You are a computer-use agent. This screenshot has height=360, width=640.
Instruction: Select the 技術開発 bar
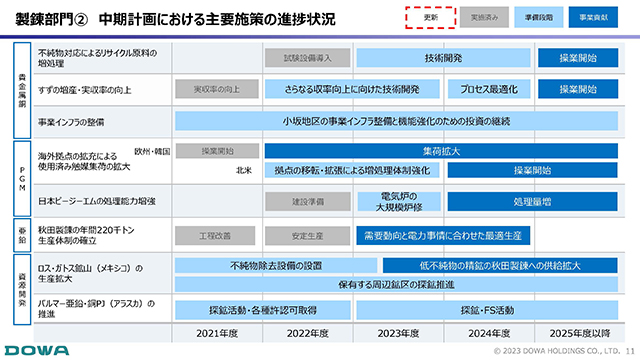[x=443, y=58]
